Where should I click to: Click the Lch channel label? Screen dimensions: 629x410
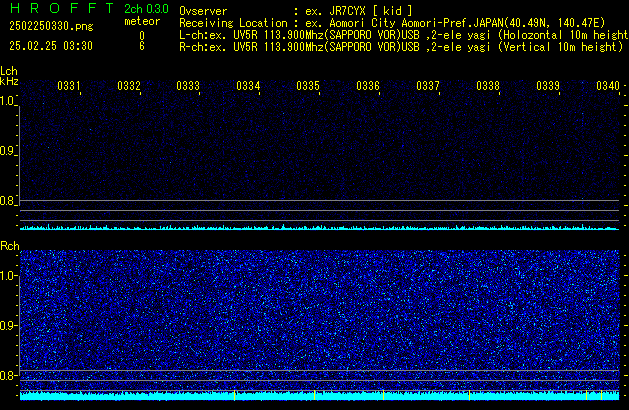(9, 71)
